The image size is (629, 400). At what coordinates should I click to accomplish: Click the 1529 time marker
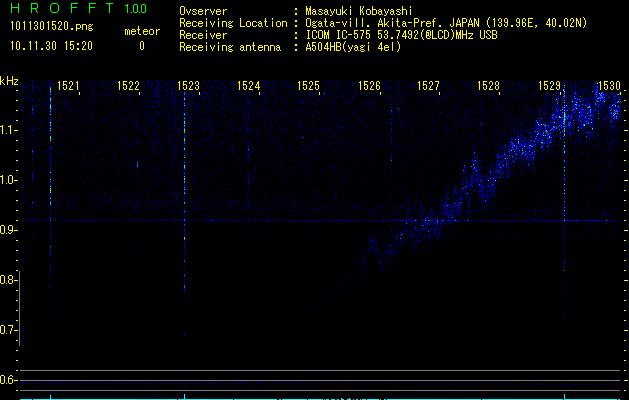point(549,85)
